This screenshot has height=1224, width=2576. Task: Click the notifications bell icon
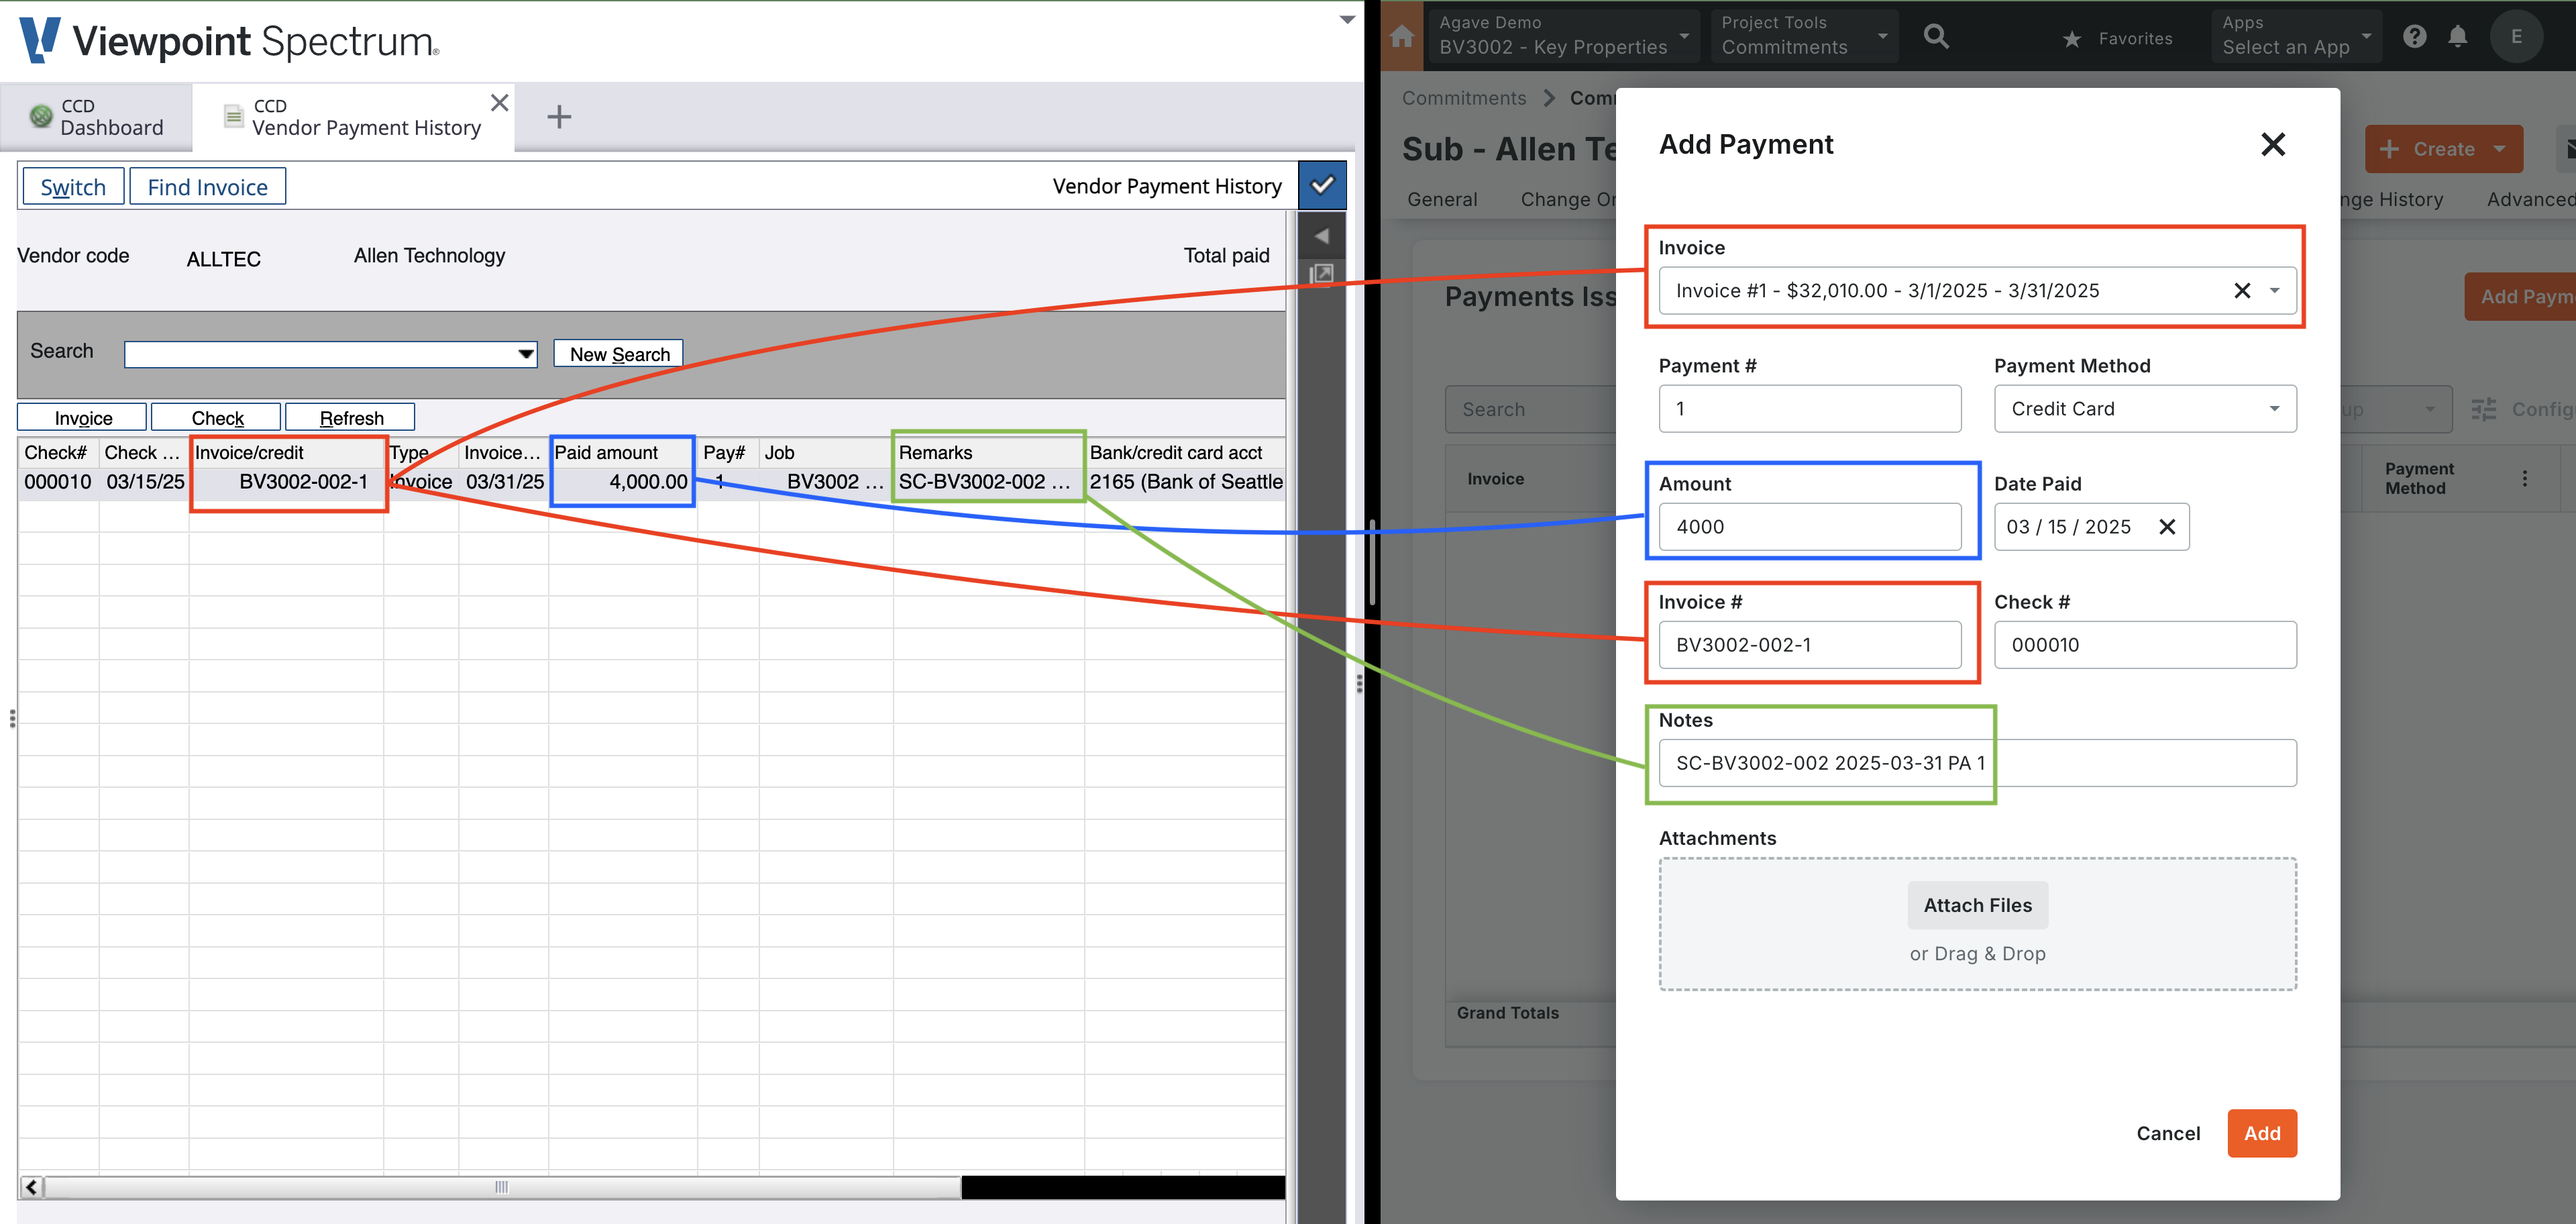coord(2457,37)
